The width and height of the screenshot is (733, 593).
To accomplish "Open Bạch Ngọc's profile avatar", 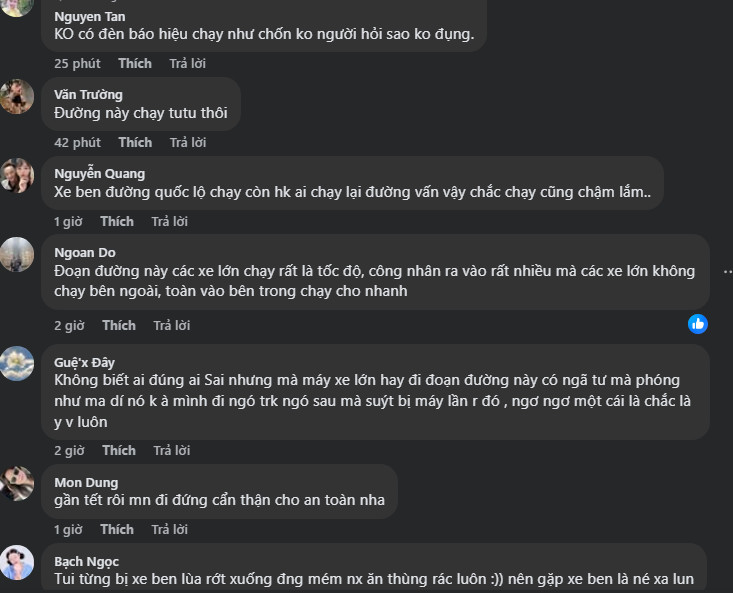I will pyautogui.click(x=17, y=563).
